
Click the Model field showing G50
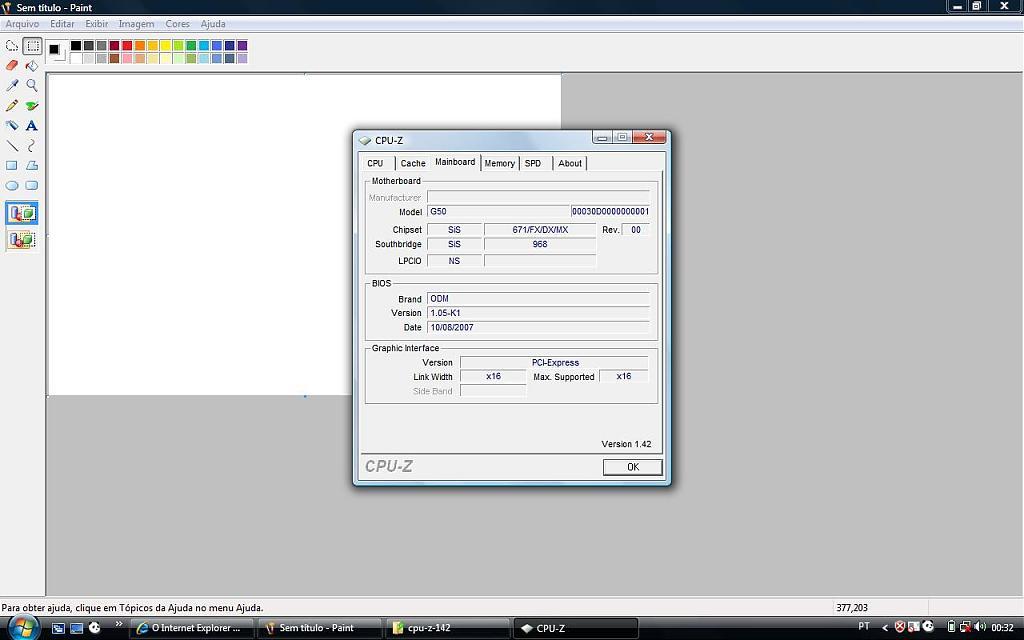tap(499, 212)
